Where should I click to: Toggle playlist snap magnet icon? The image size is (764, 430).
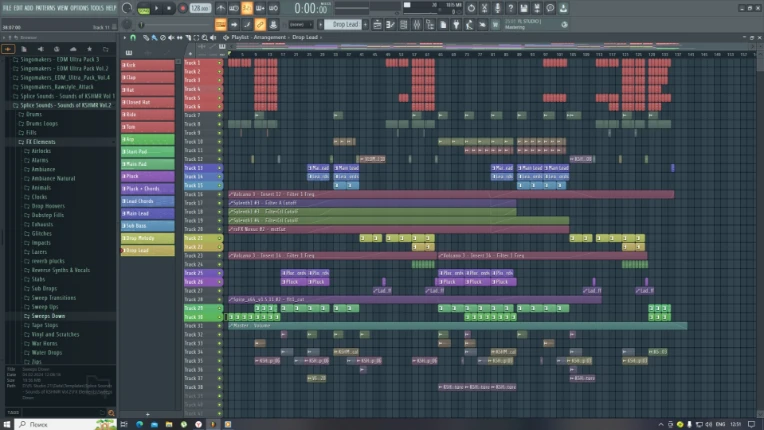point(133,37)
